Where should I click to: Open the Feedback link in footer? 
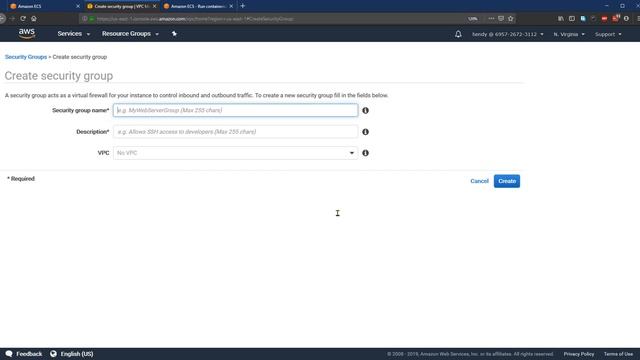29,354
